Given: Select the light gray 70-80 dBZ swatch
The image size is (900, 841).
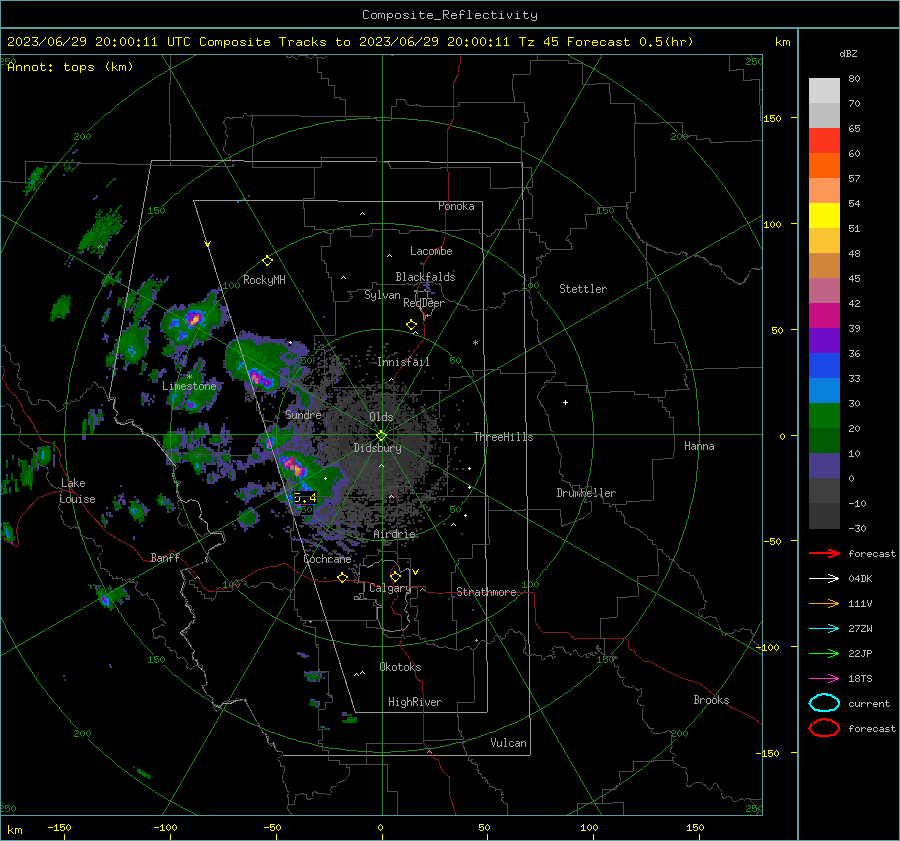Looking at the screenshot, I should (x=824, y=91).
